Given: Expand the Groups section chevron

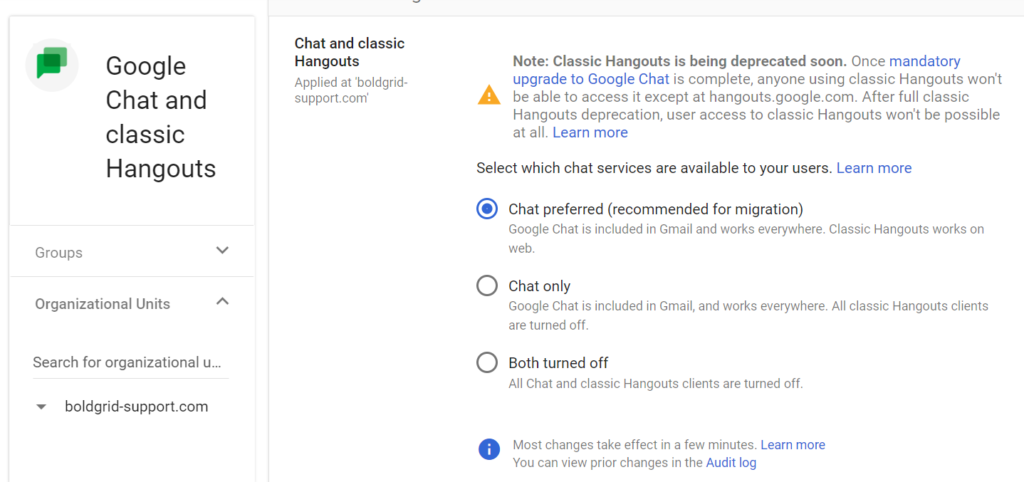Looking at the screenshot, I should [223, 251].
